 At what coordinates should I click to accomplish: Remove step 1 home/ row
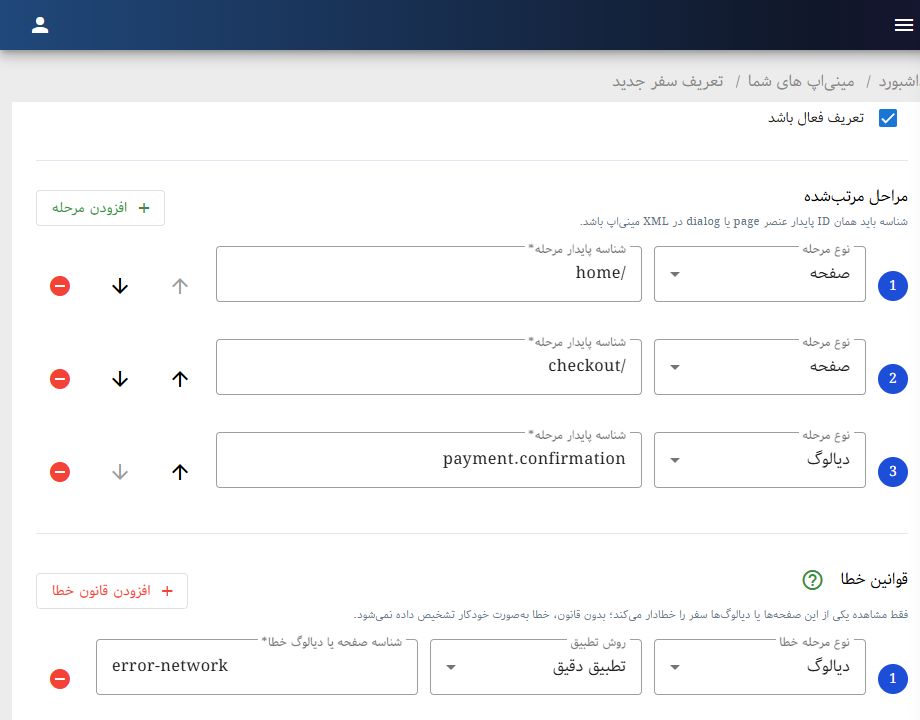coord(60,286)
